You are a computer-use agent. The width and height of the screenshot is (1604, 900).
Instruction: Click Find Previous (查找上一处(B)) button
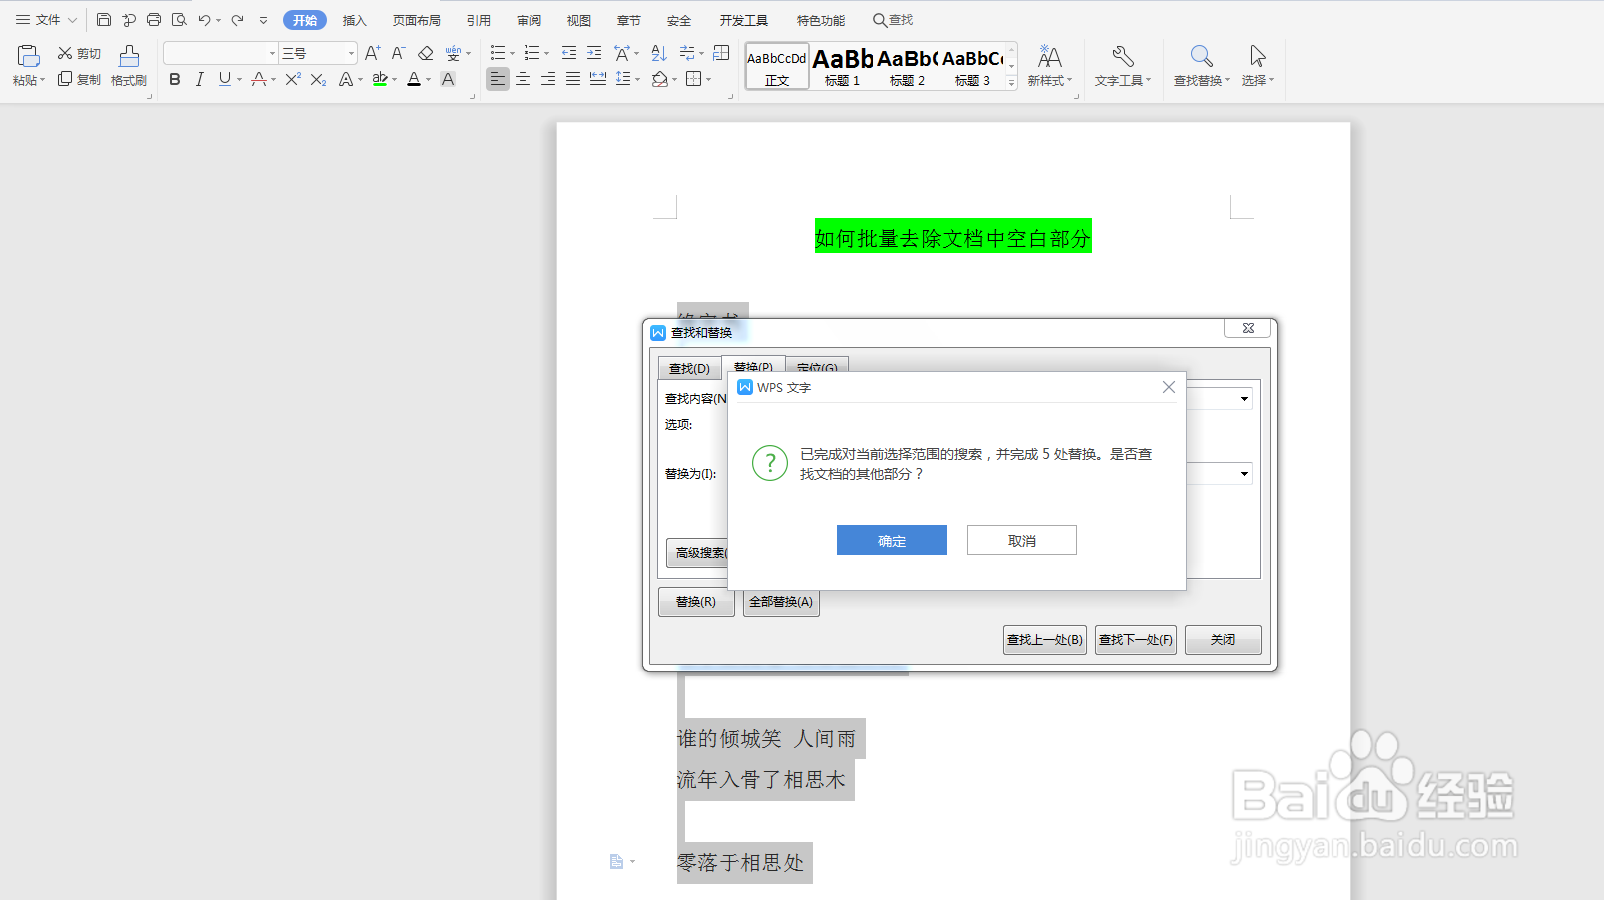point(1045,640)
